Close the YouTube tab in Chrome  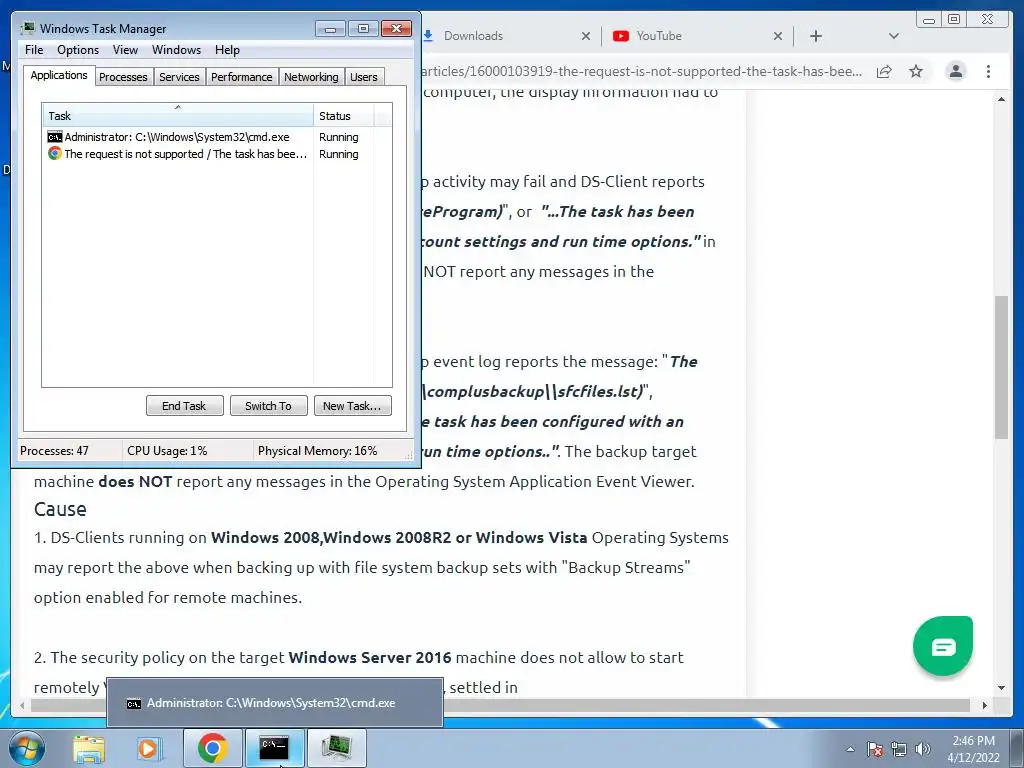pos(778,37)
